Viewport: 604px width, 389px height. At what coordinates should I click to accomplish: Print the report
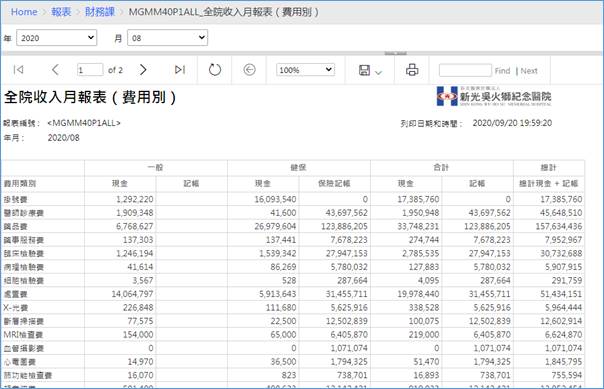(x=412, y=70)
